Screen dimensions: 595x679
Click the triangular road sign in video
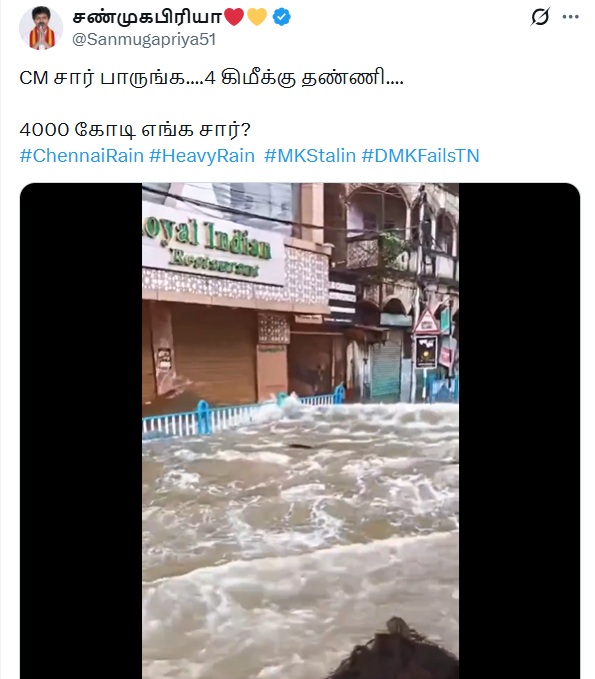tap(427, 321)
